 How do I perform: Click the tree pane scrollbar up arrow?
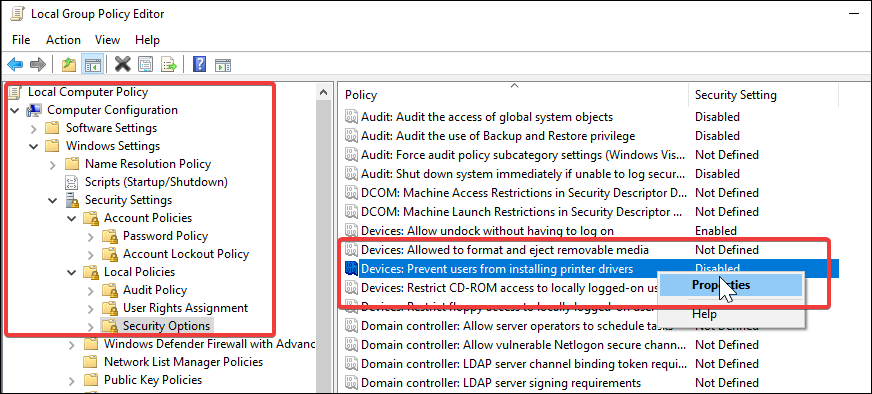(x=323, y=92)
